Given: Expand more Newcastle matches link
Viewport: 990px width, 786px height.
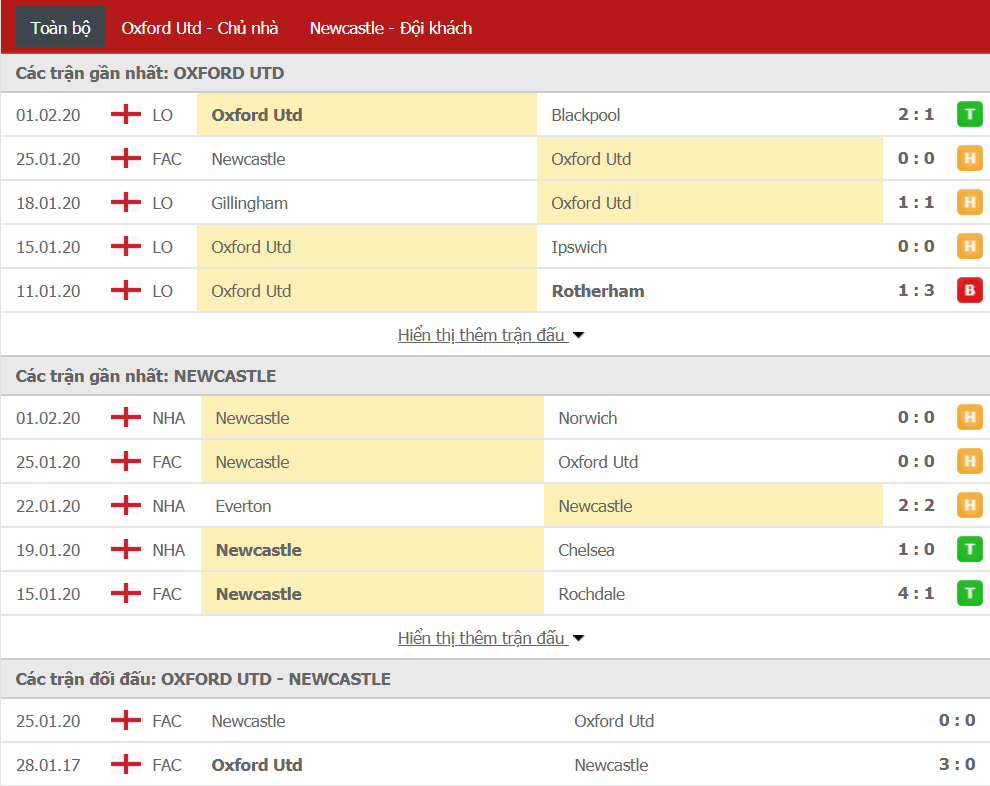Looking at the screenshot, I should (491, 638).
